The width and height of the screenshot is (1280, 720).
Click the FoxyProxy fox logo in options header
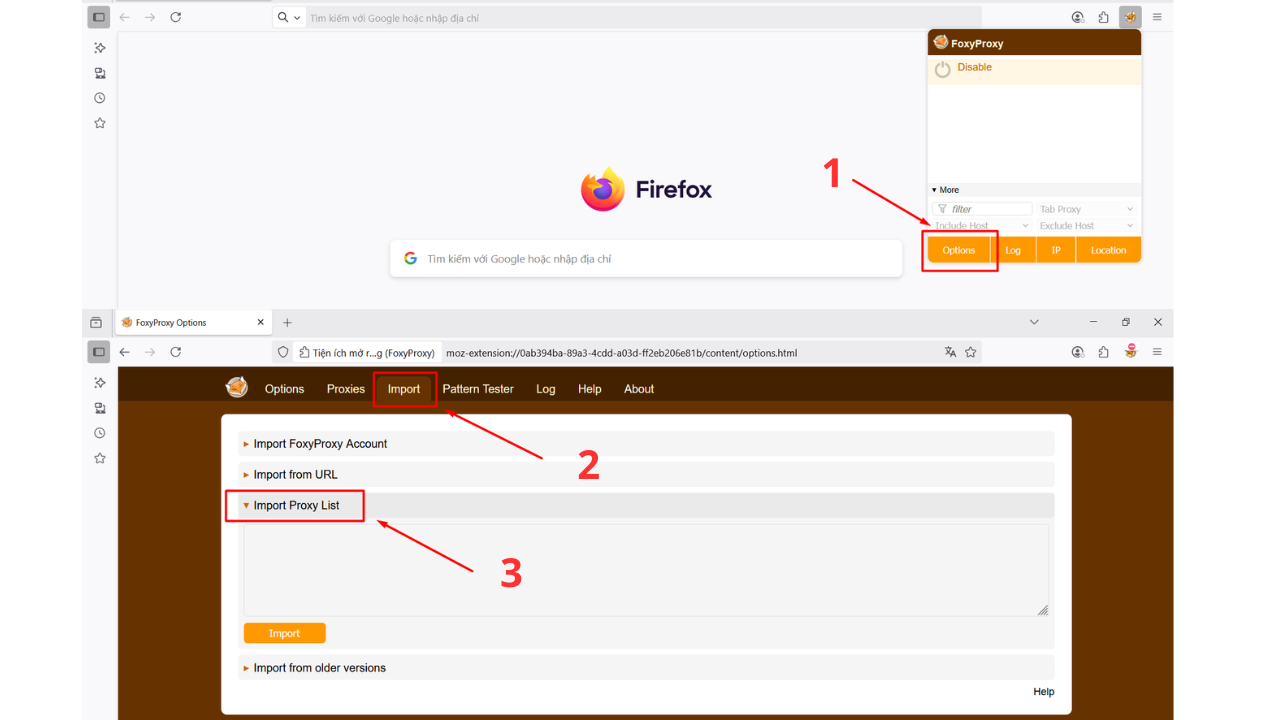tap(236, 387)
